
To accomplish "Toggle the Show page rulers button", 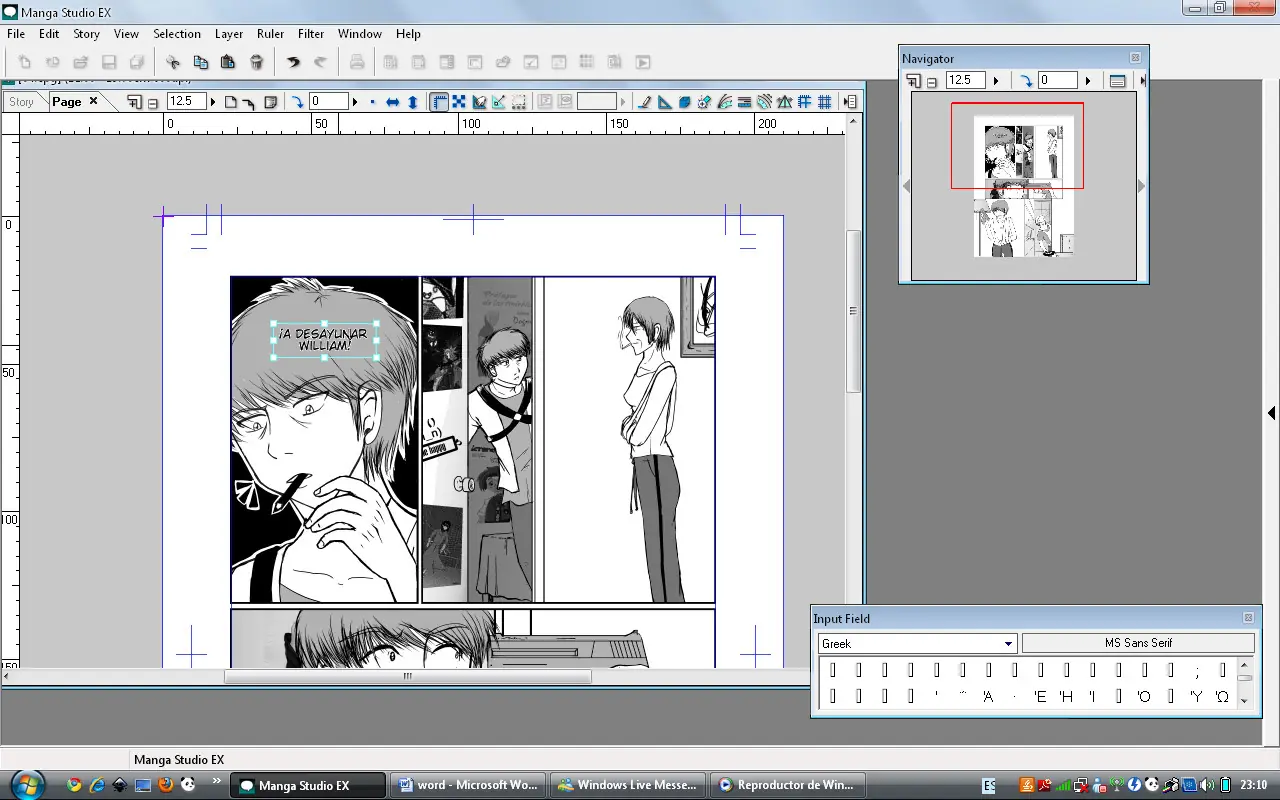I will 439,102.
